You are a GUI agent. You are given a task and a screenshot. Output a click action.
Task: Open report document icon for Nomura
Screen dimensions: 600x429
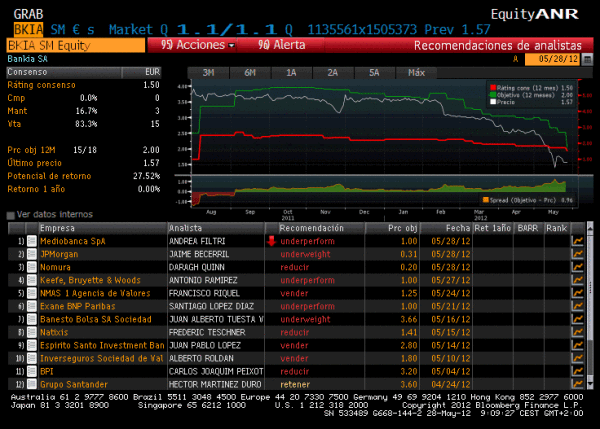[x=32, y=267]
